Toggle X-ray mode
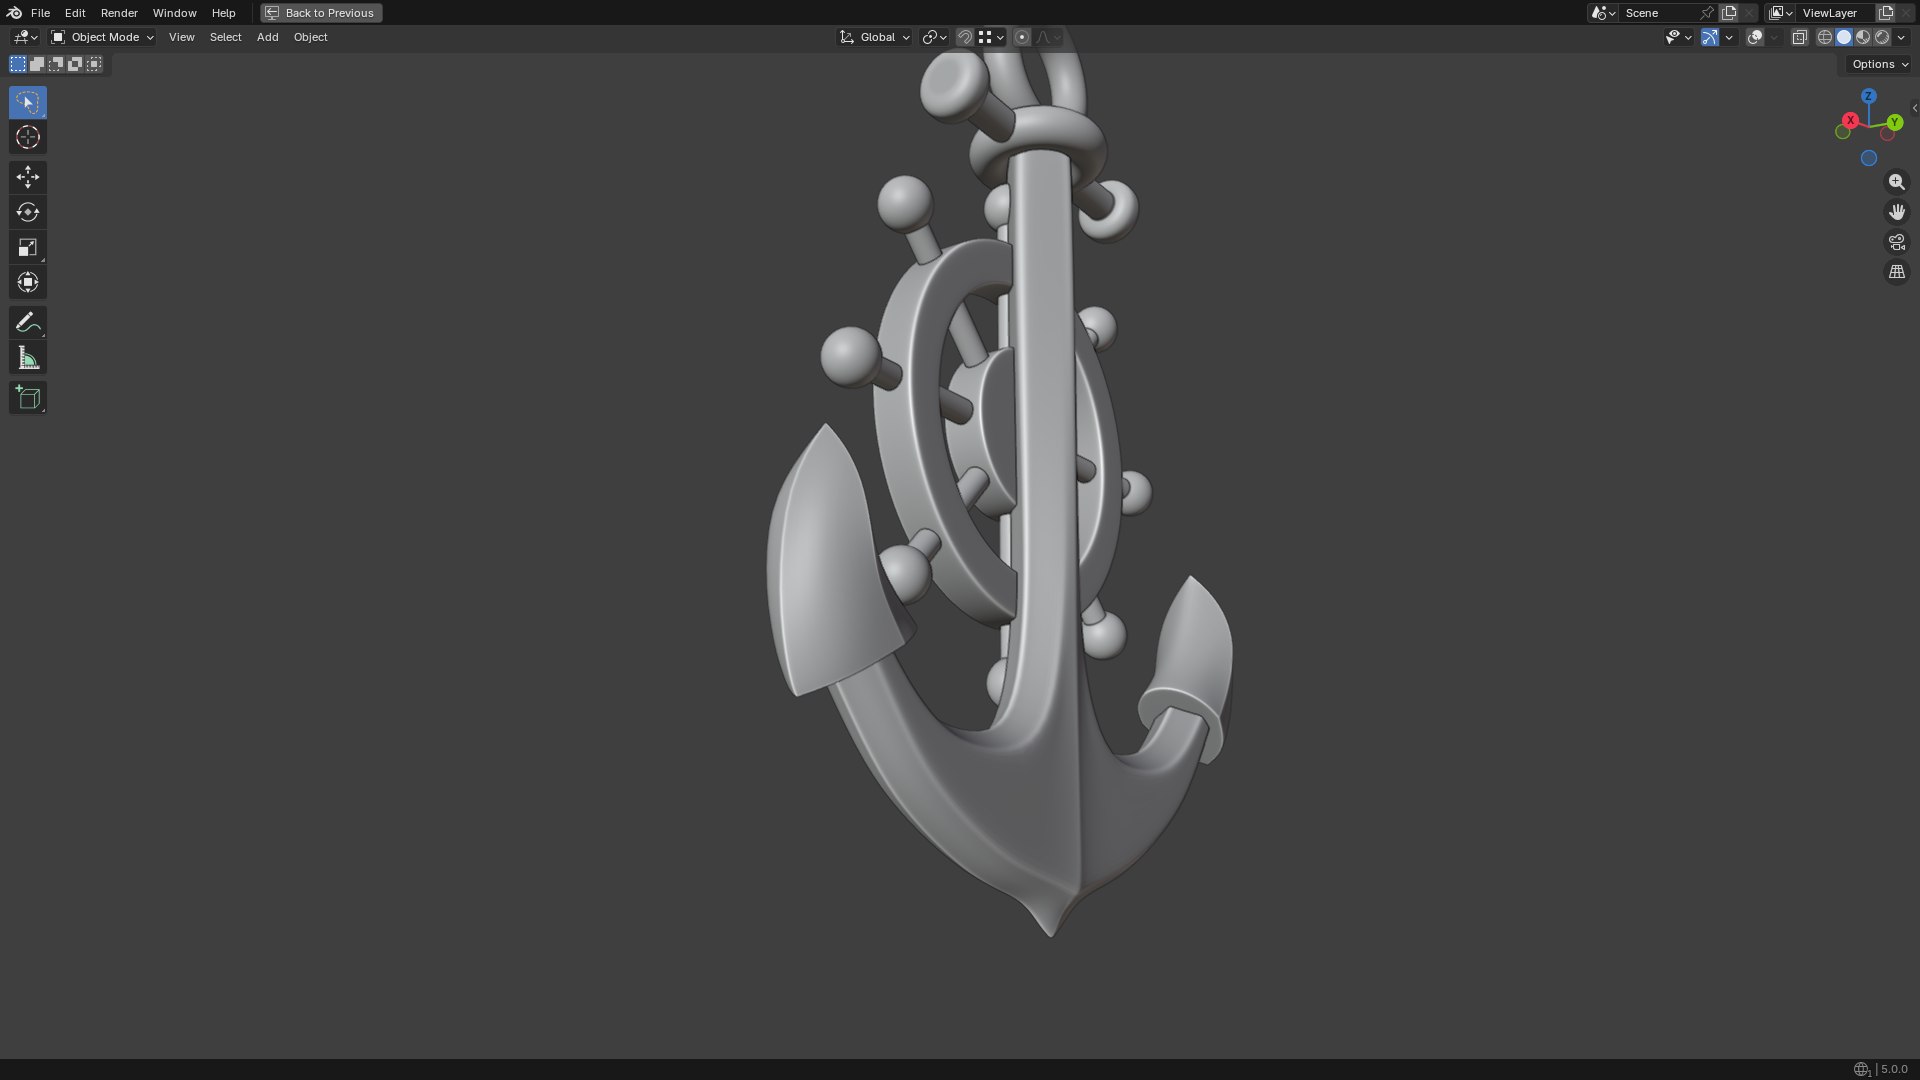The image size is (1920, 1080). pos(1799,37)
